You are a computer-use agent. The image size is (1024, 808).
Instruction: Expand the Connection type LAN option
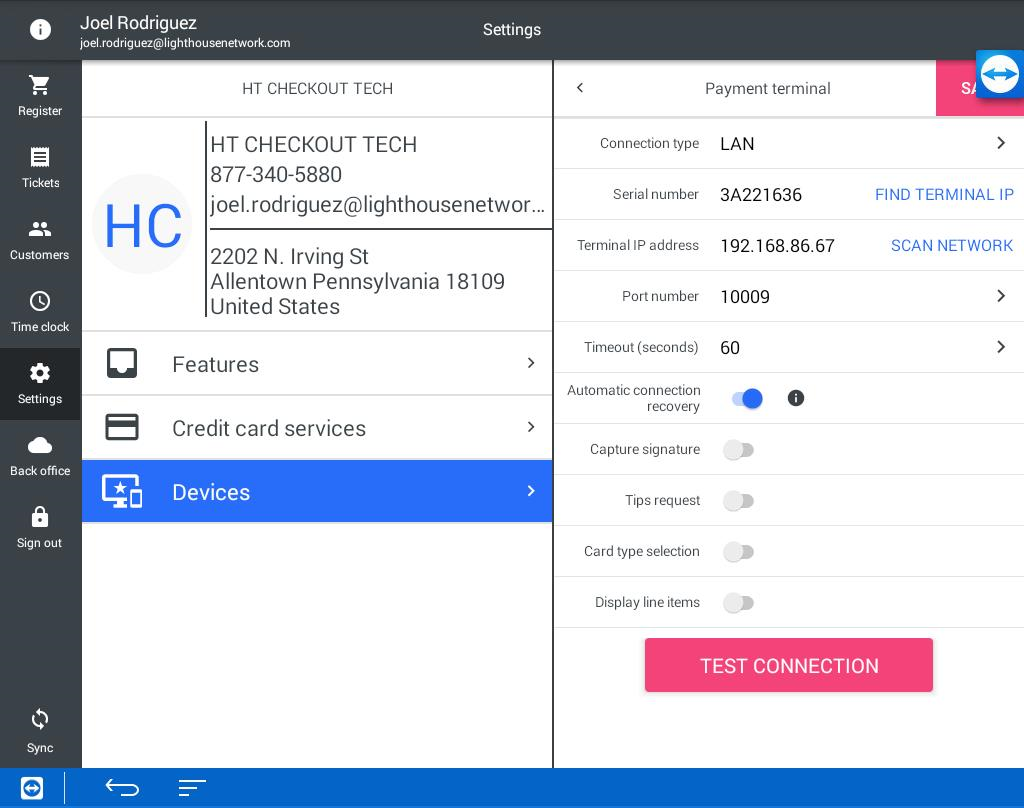pos(1000,144)
